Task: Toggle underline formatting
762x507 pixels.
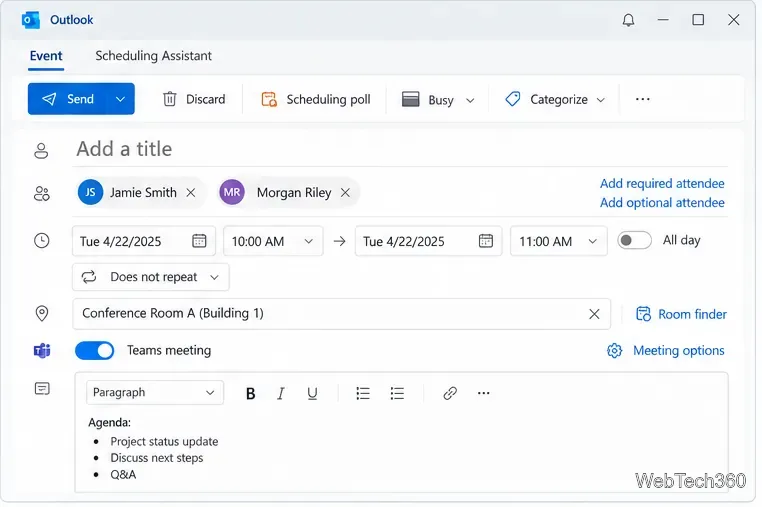Action: 312,393
